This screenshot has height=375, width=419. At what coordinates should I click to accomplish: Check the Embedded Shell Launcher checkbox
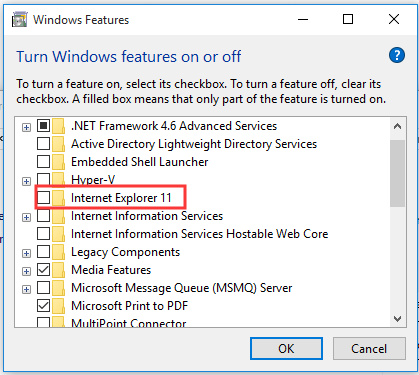[x=43, y=162]
